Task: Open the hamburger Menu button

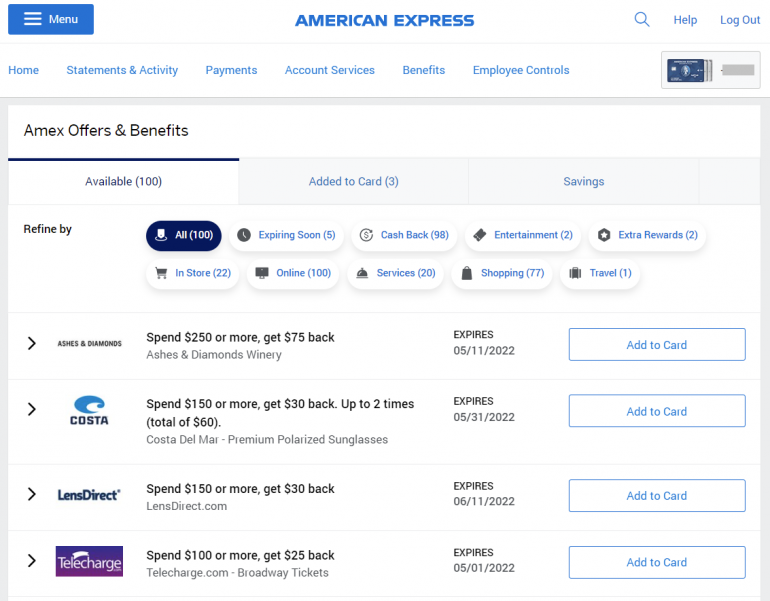Action: point(51,19)
